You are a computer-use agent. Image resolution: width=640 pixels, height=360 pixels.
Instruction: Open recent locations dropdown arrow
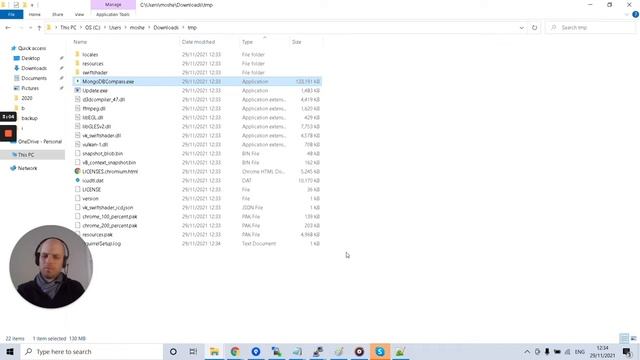point(30,27)
